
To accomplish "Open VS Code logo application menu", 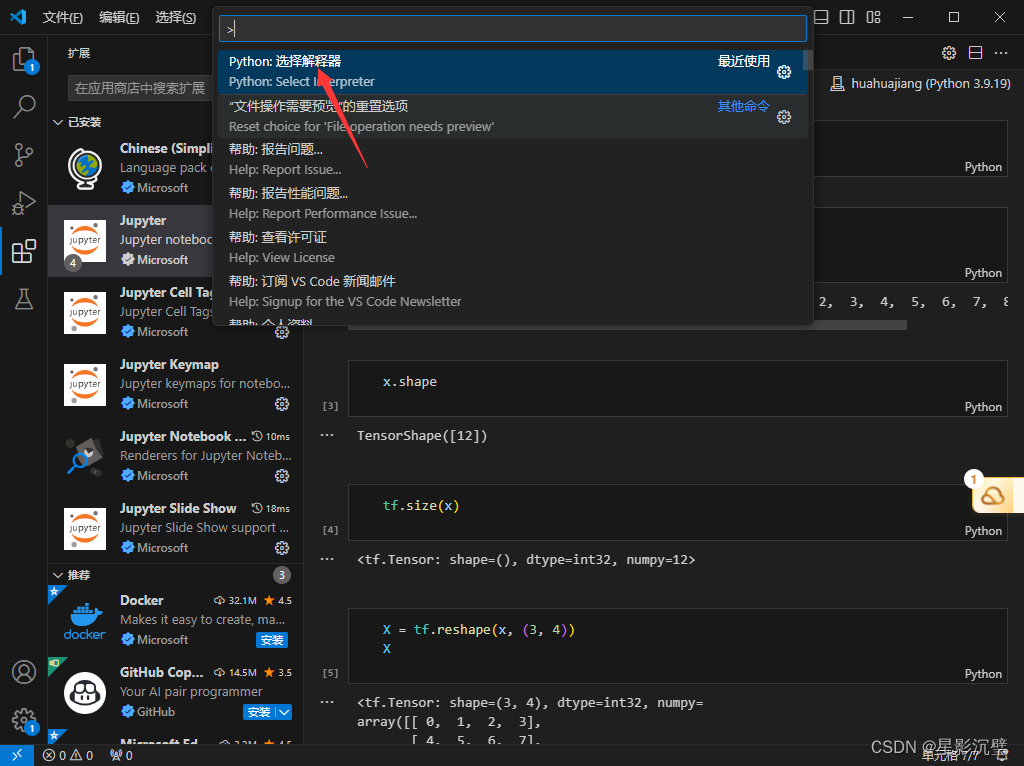I will pos(18,17).
